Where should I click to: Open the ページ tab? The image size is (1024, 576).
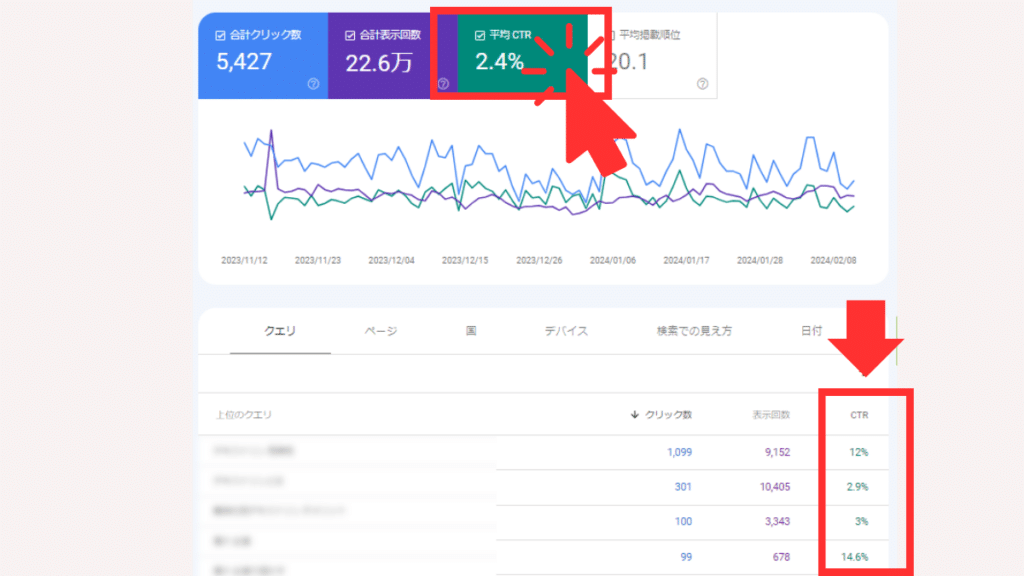[379, 331]
